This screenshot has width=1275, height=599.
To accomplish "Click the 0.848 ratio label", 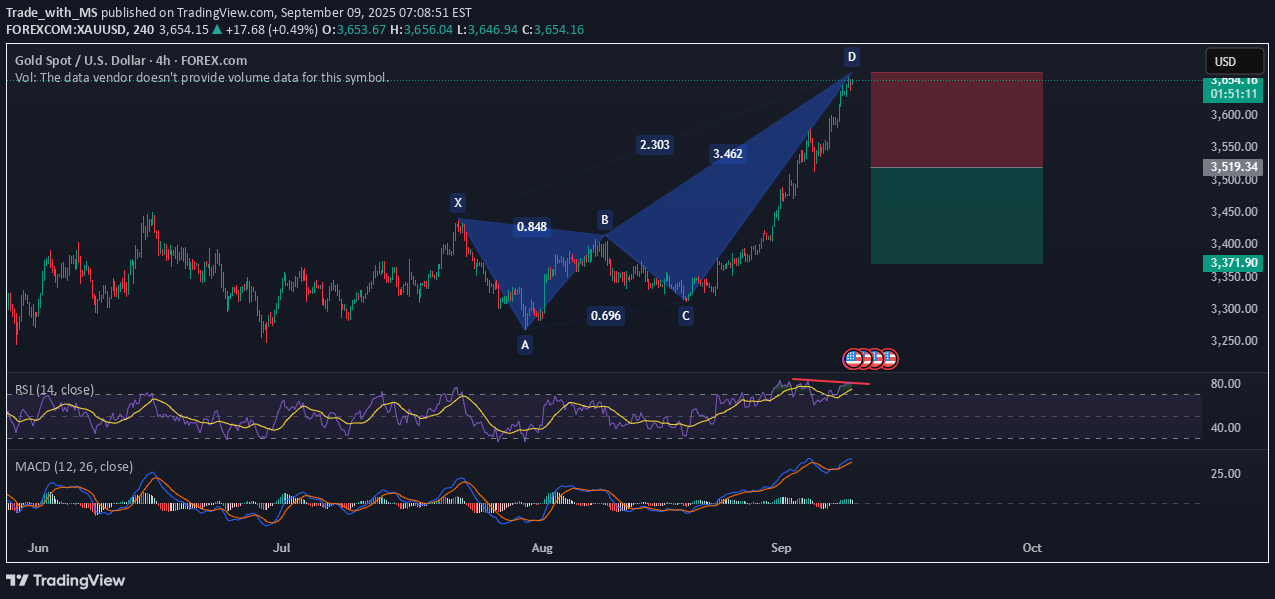I will point(531,227).
